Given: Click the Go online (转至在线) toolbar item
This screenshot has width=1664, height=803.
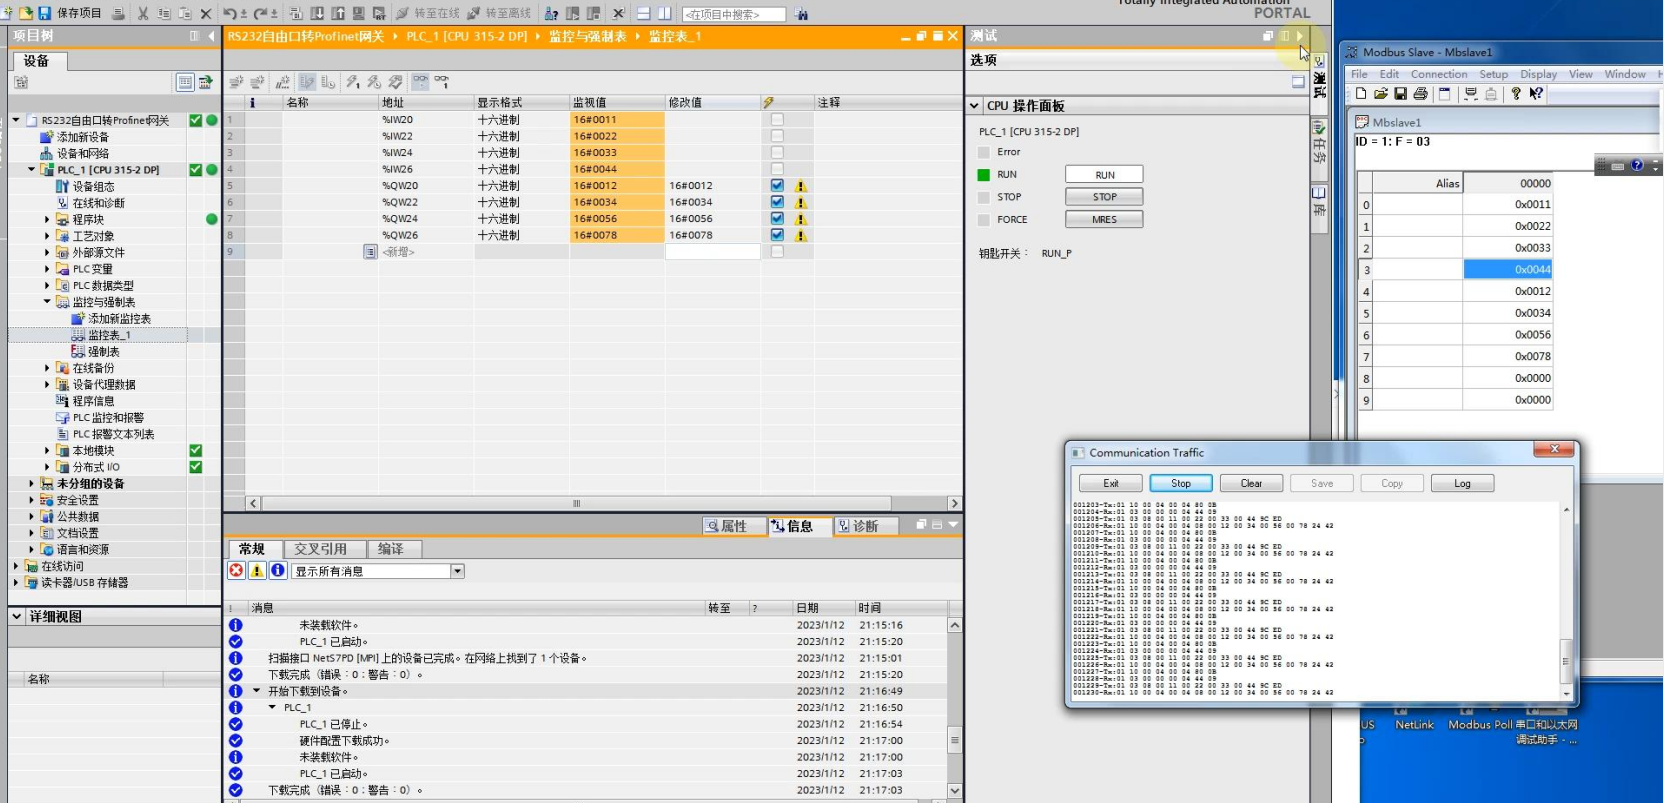Looking at the screenshot, I should tap(427, 13).
